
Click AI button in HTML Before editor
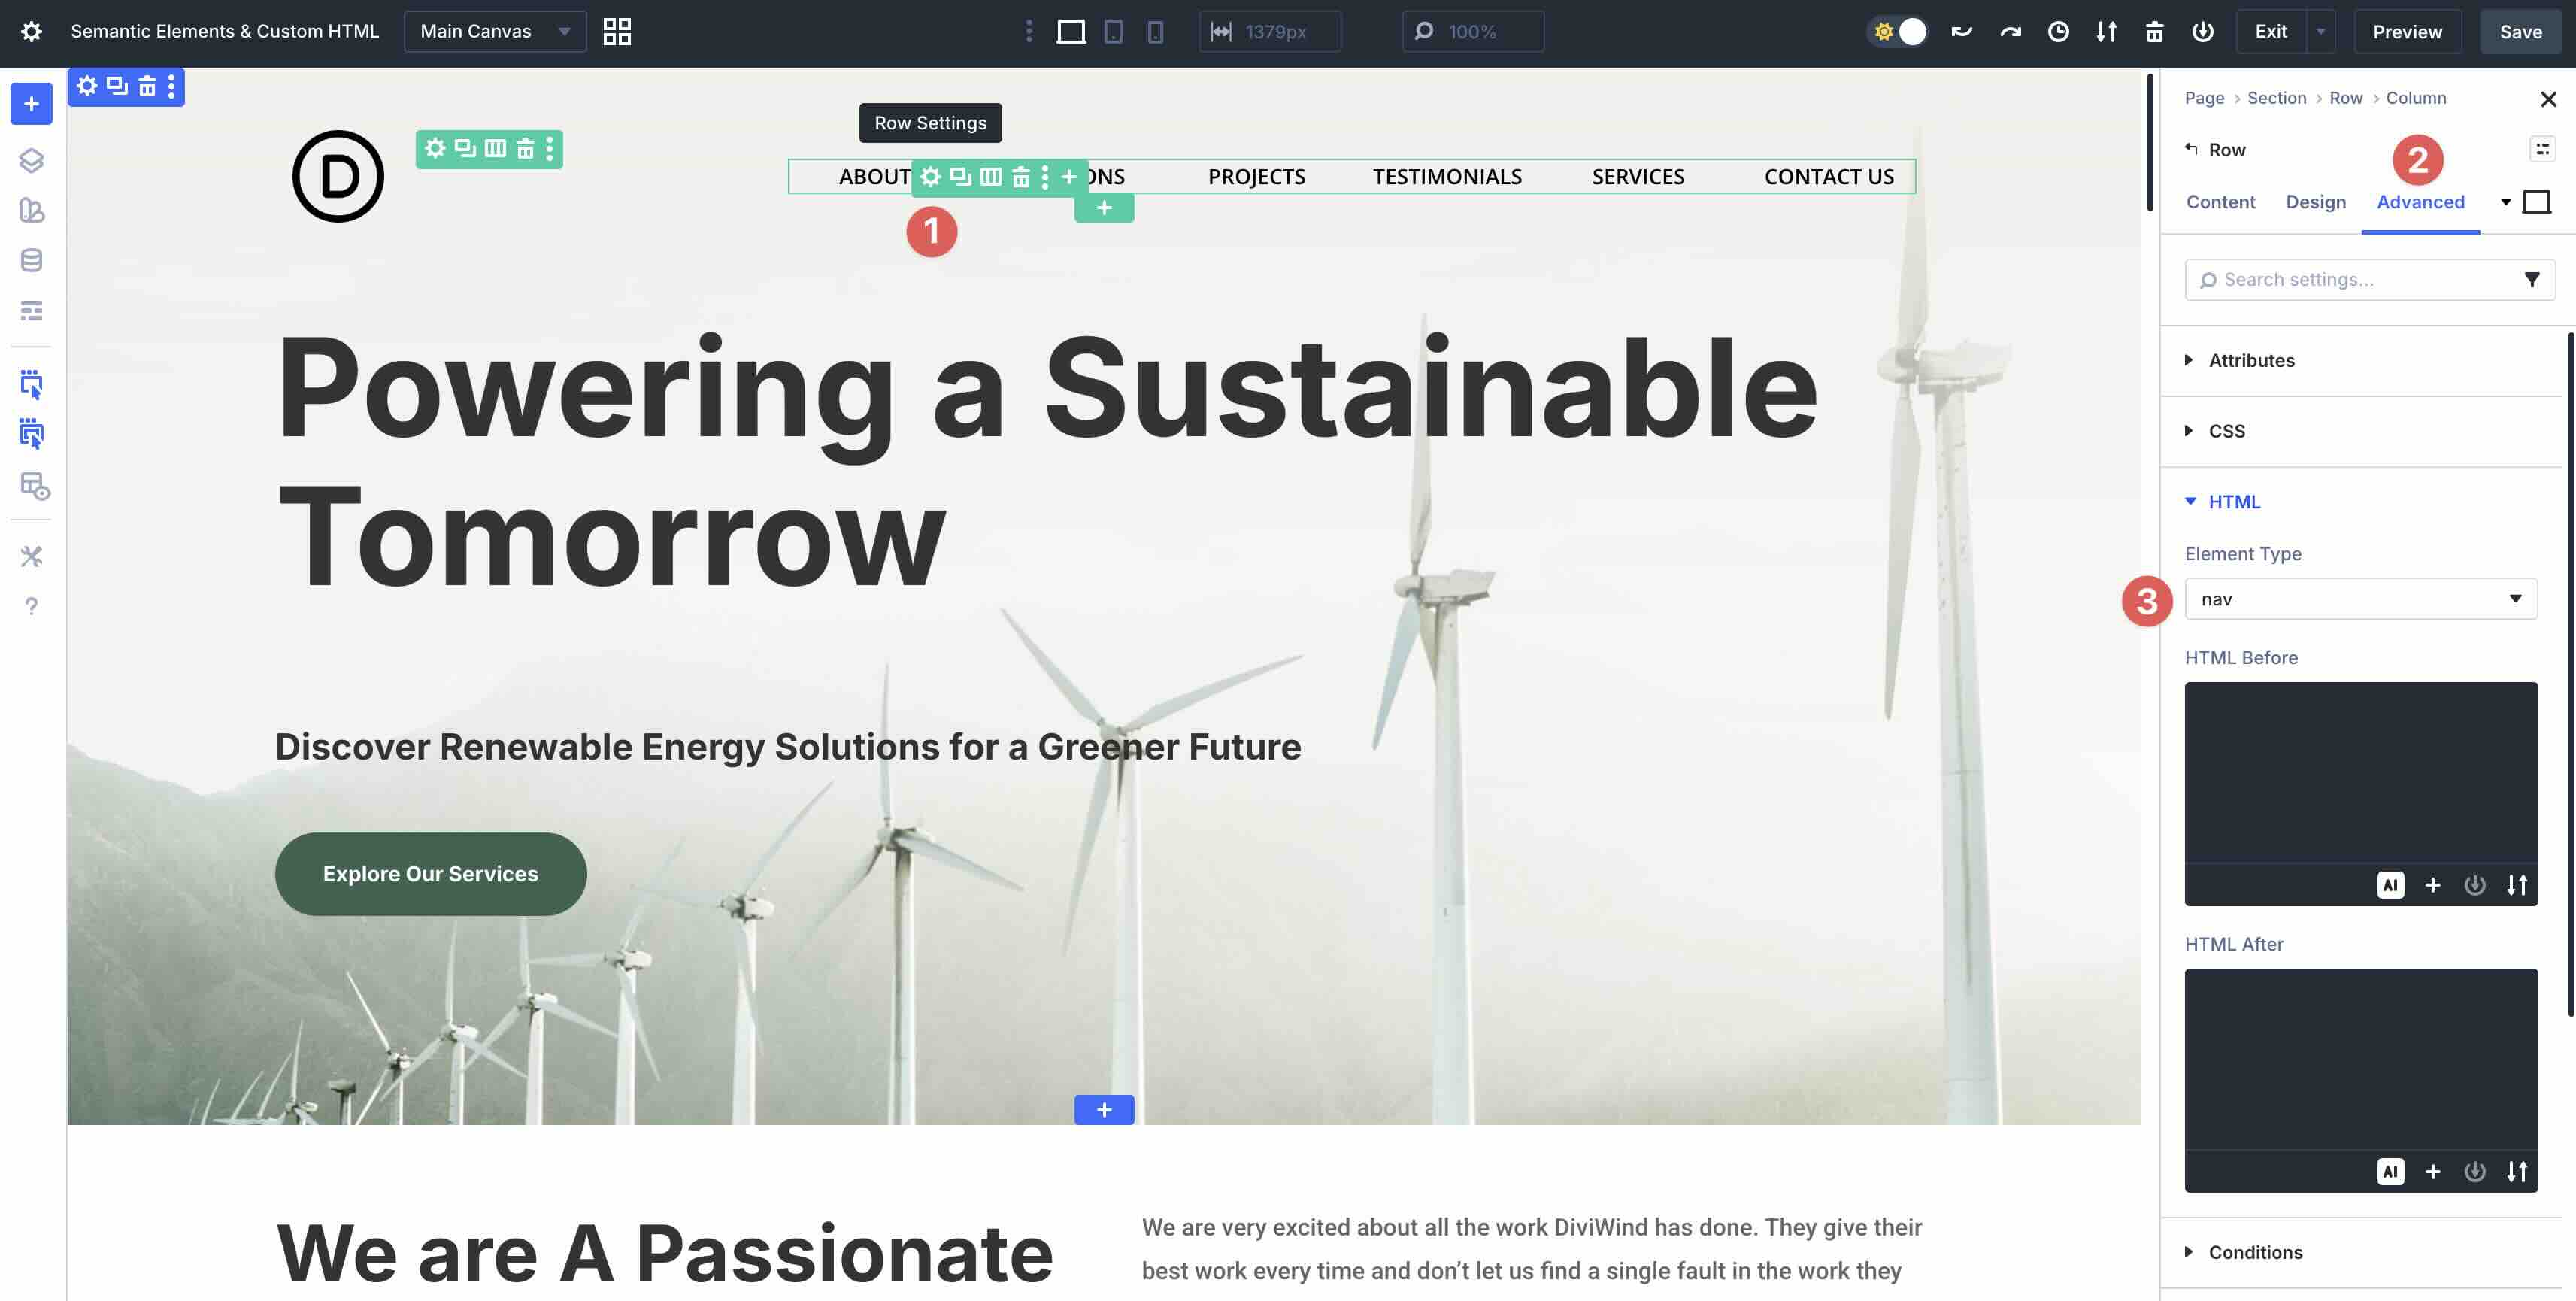2390,885
